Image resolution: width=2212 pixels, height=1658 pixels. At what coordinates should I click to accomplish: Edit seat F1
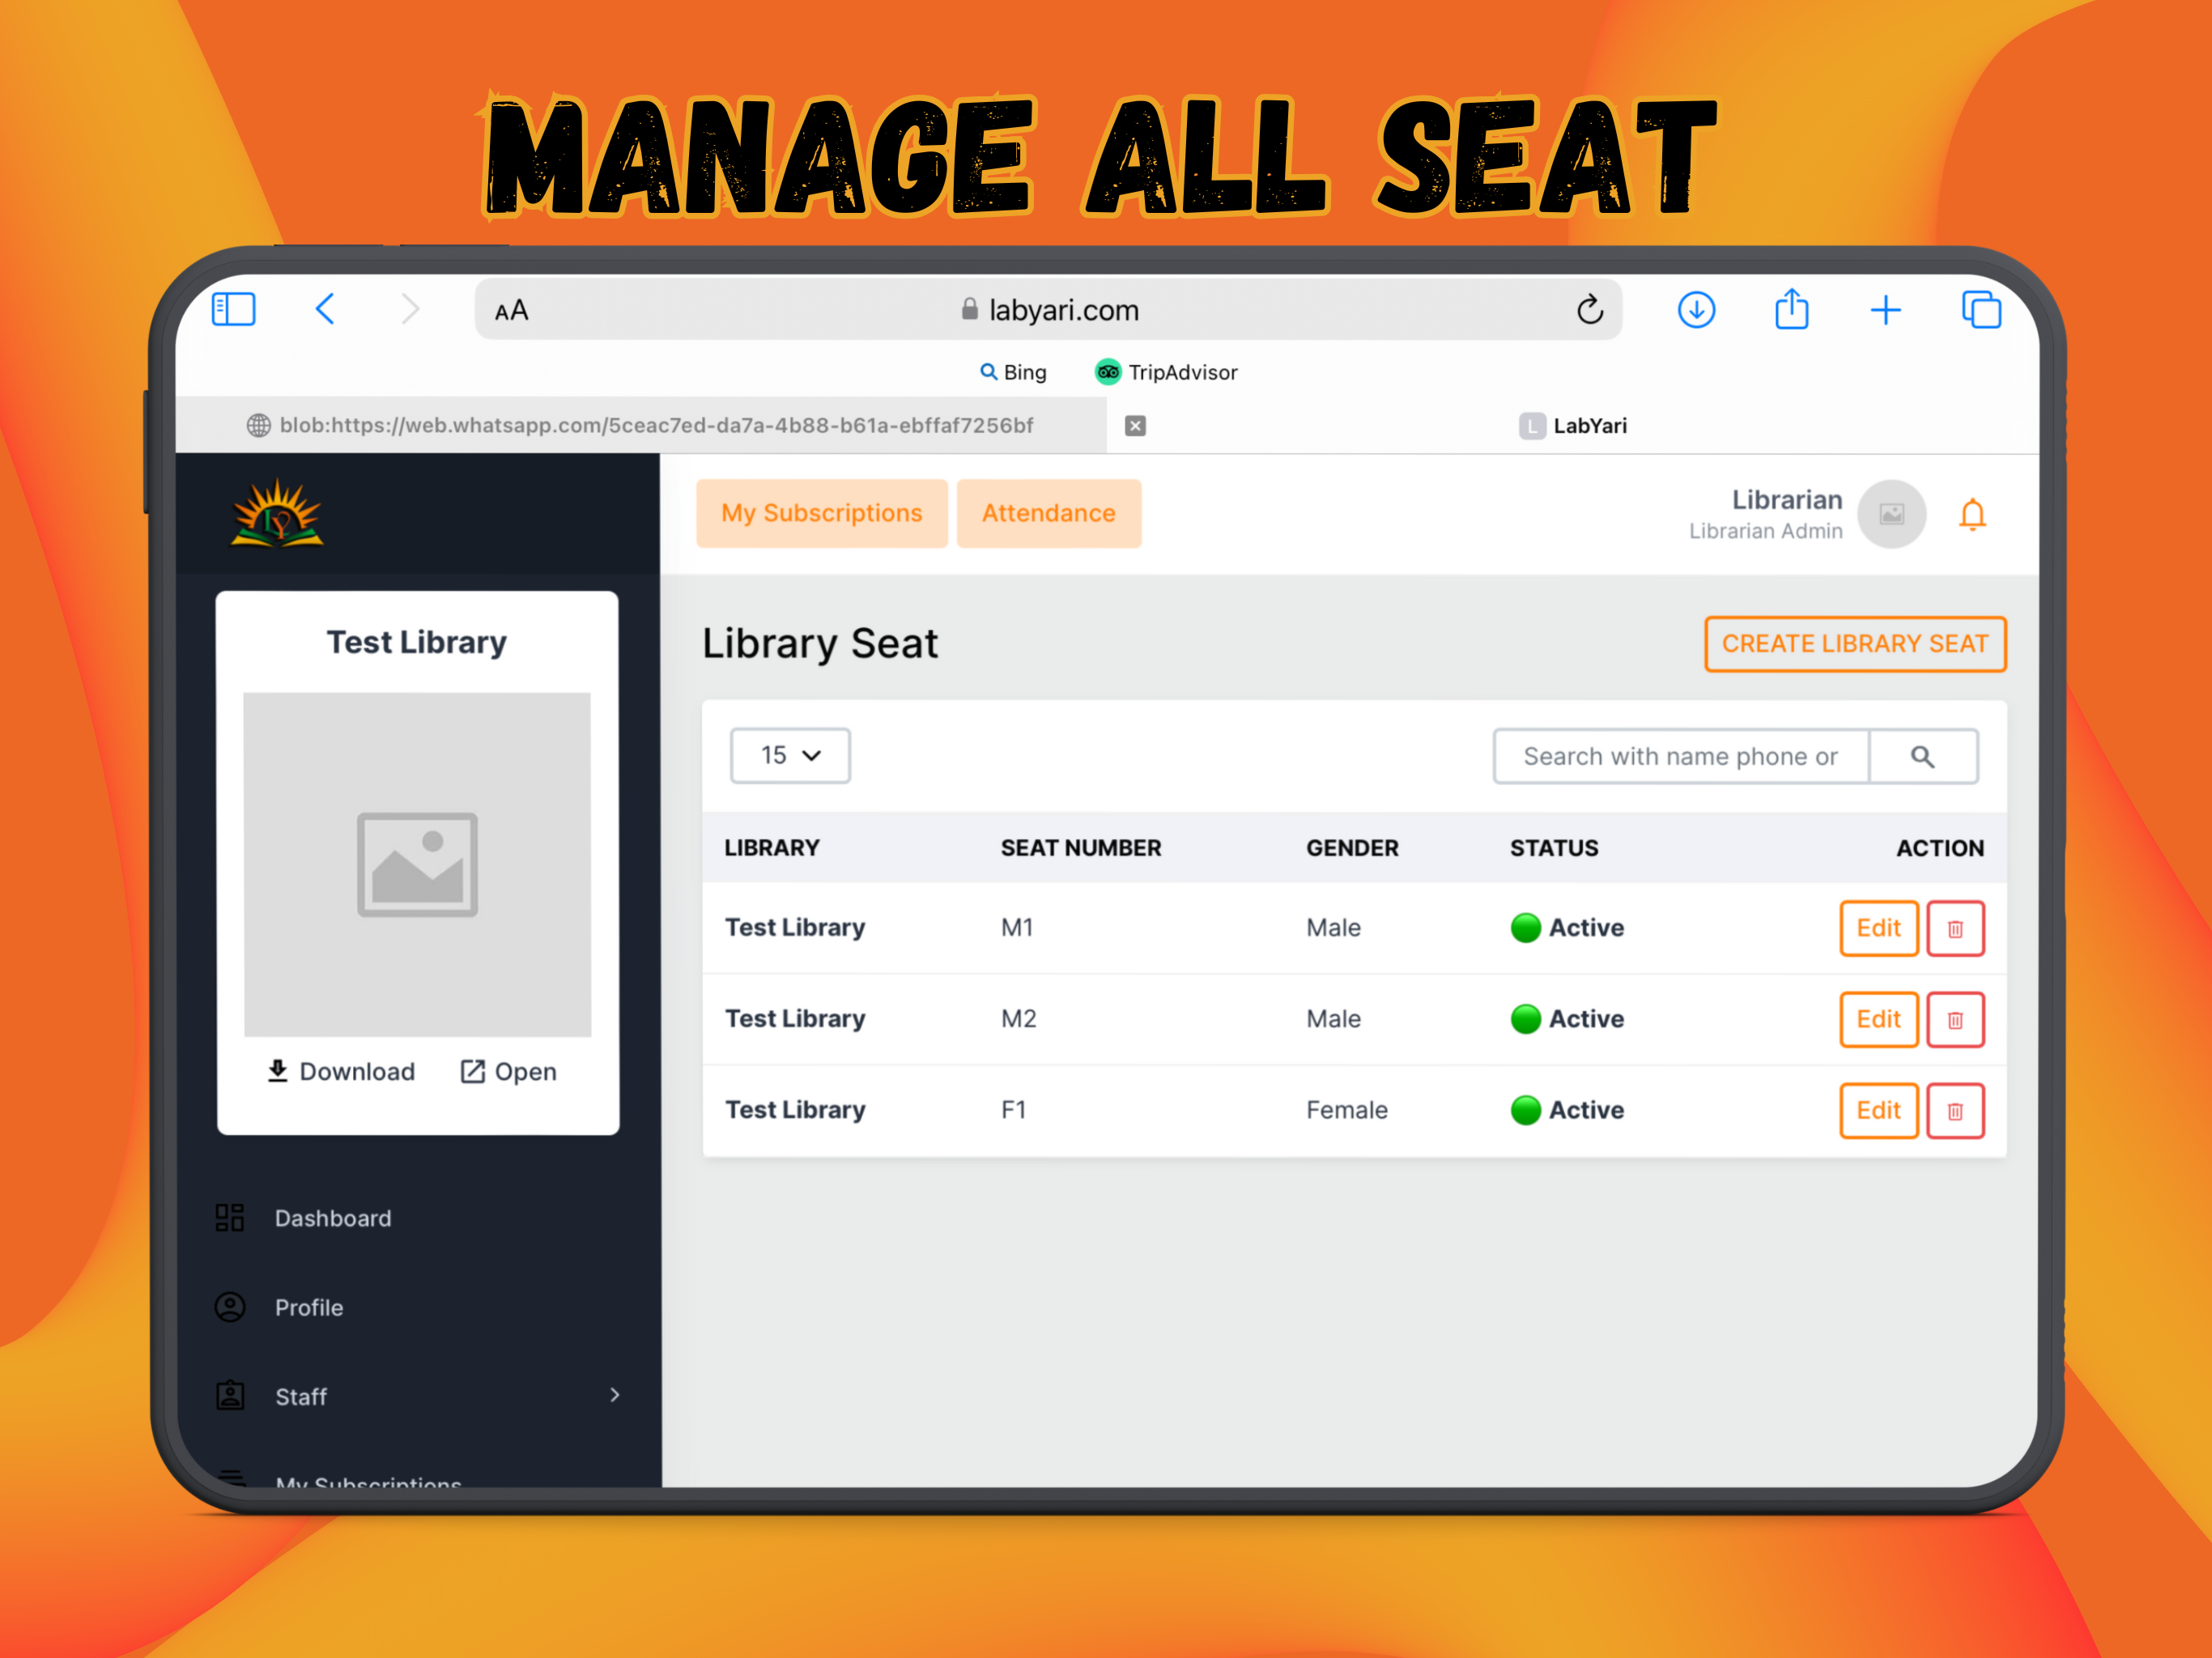[x=1878, y=1111]
